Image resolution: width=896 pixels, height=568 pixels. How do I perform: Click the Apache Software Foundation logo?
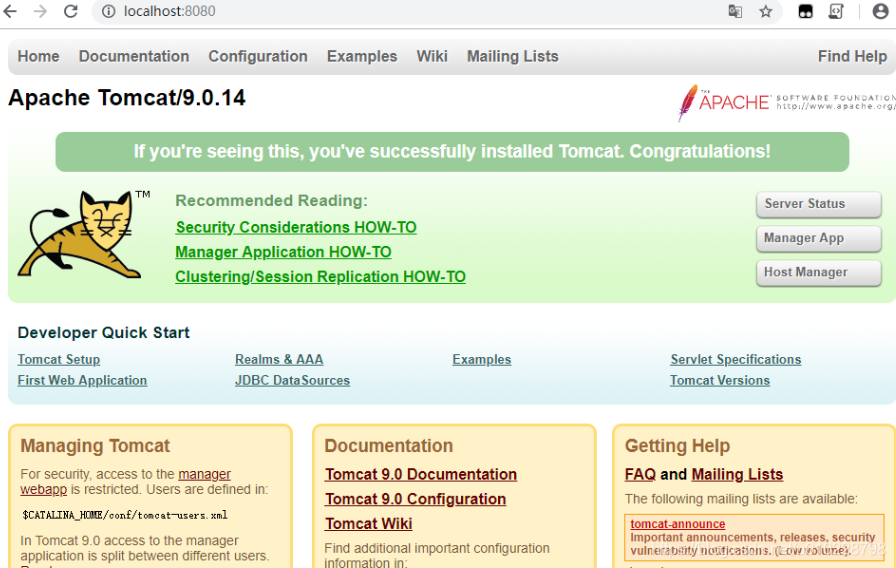786,103
